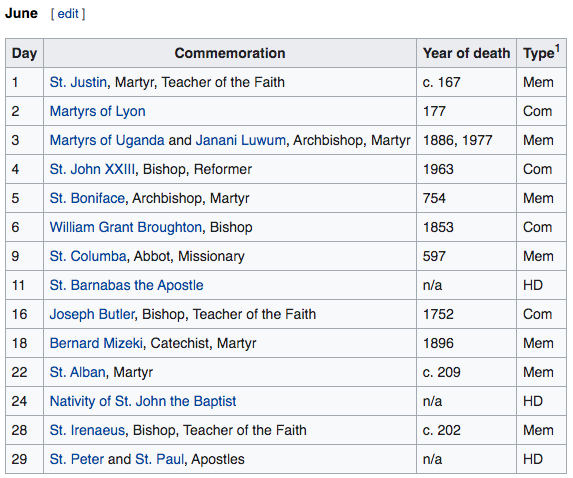The height and width of the screenshot is (478, 573).
Task: Open St. Barnabas the Apostle link
Action: (126, 285)
